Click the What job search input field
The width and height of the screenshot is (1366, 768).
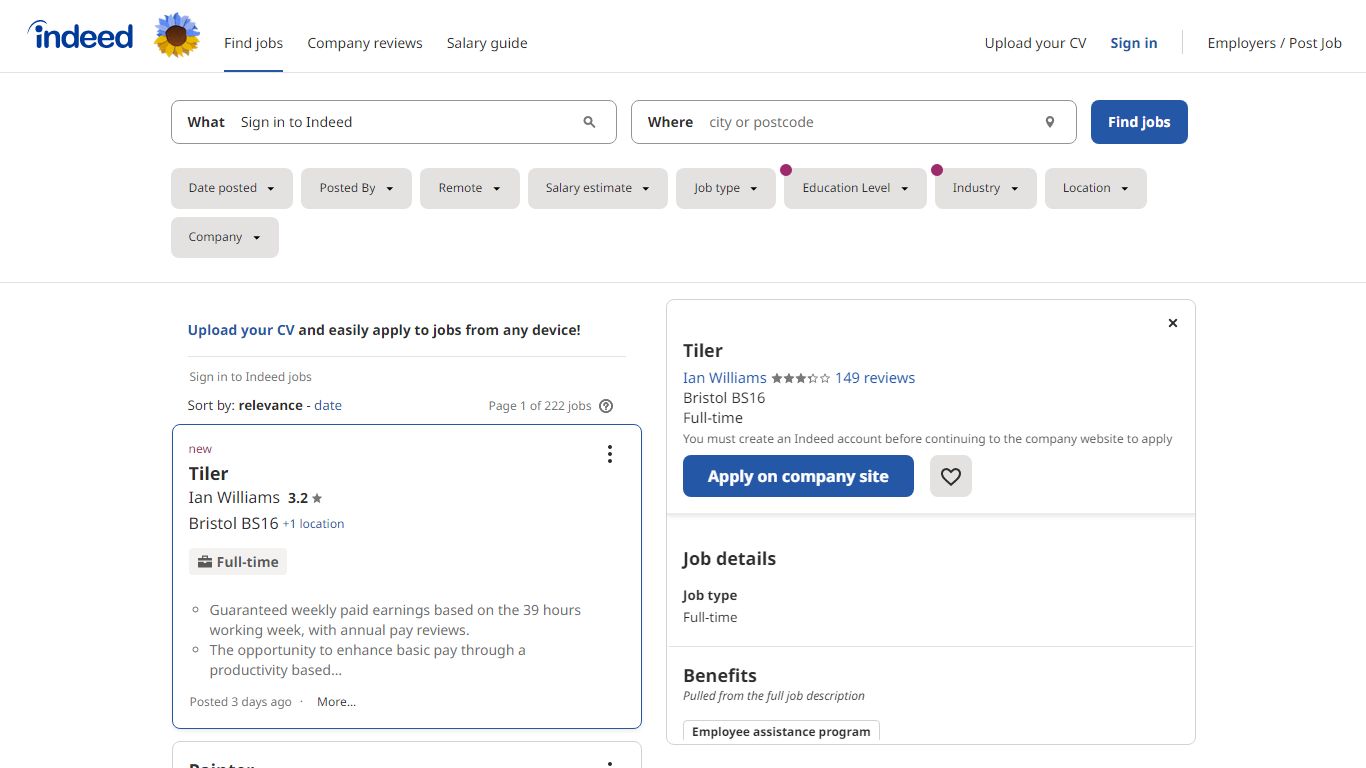point(394,122)
